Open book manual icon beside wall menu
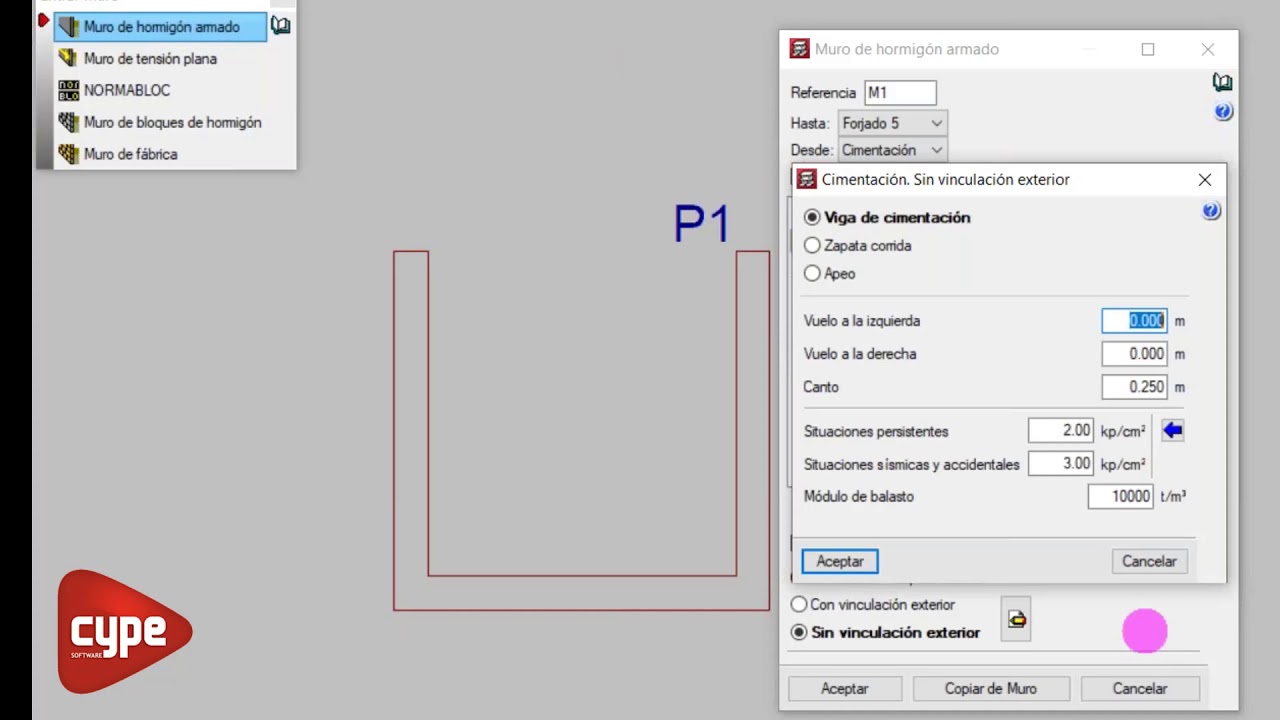The width and height of the screenshot is (1280, 720). click(281, 26)
